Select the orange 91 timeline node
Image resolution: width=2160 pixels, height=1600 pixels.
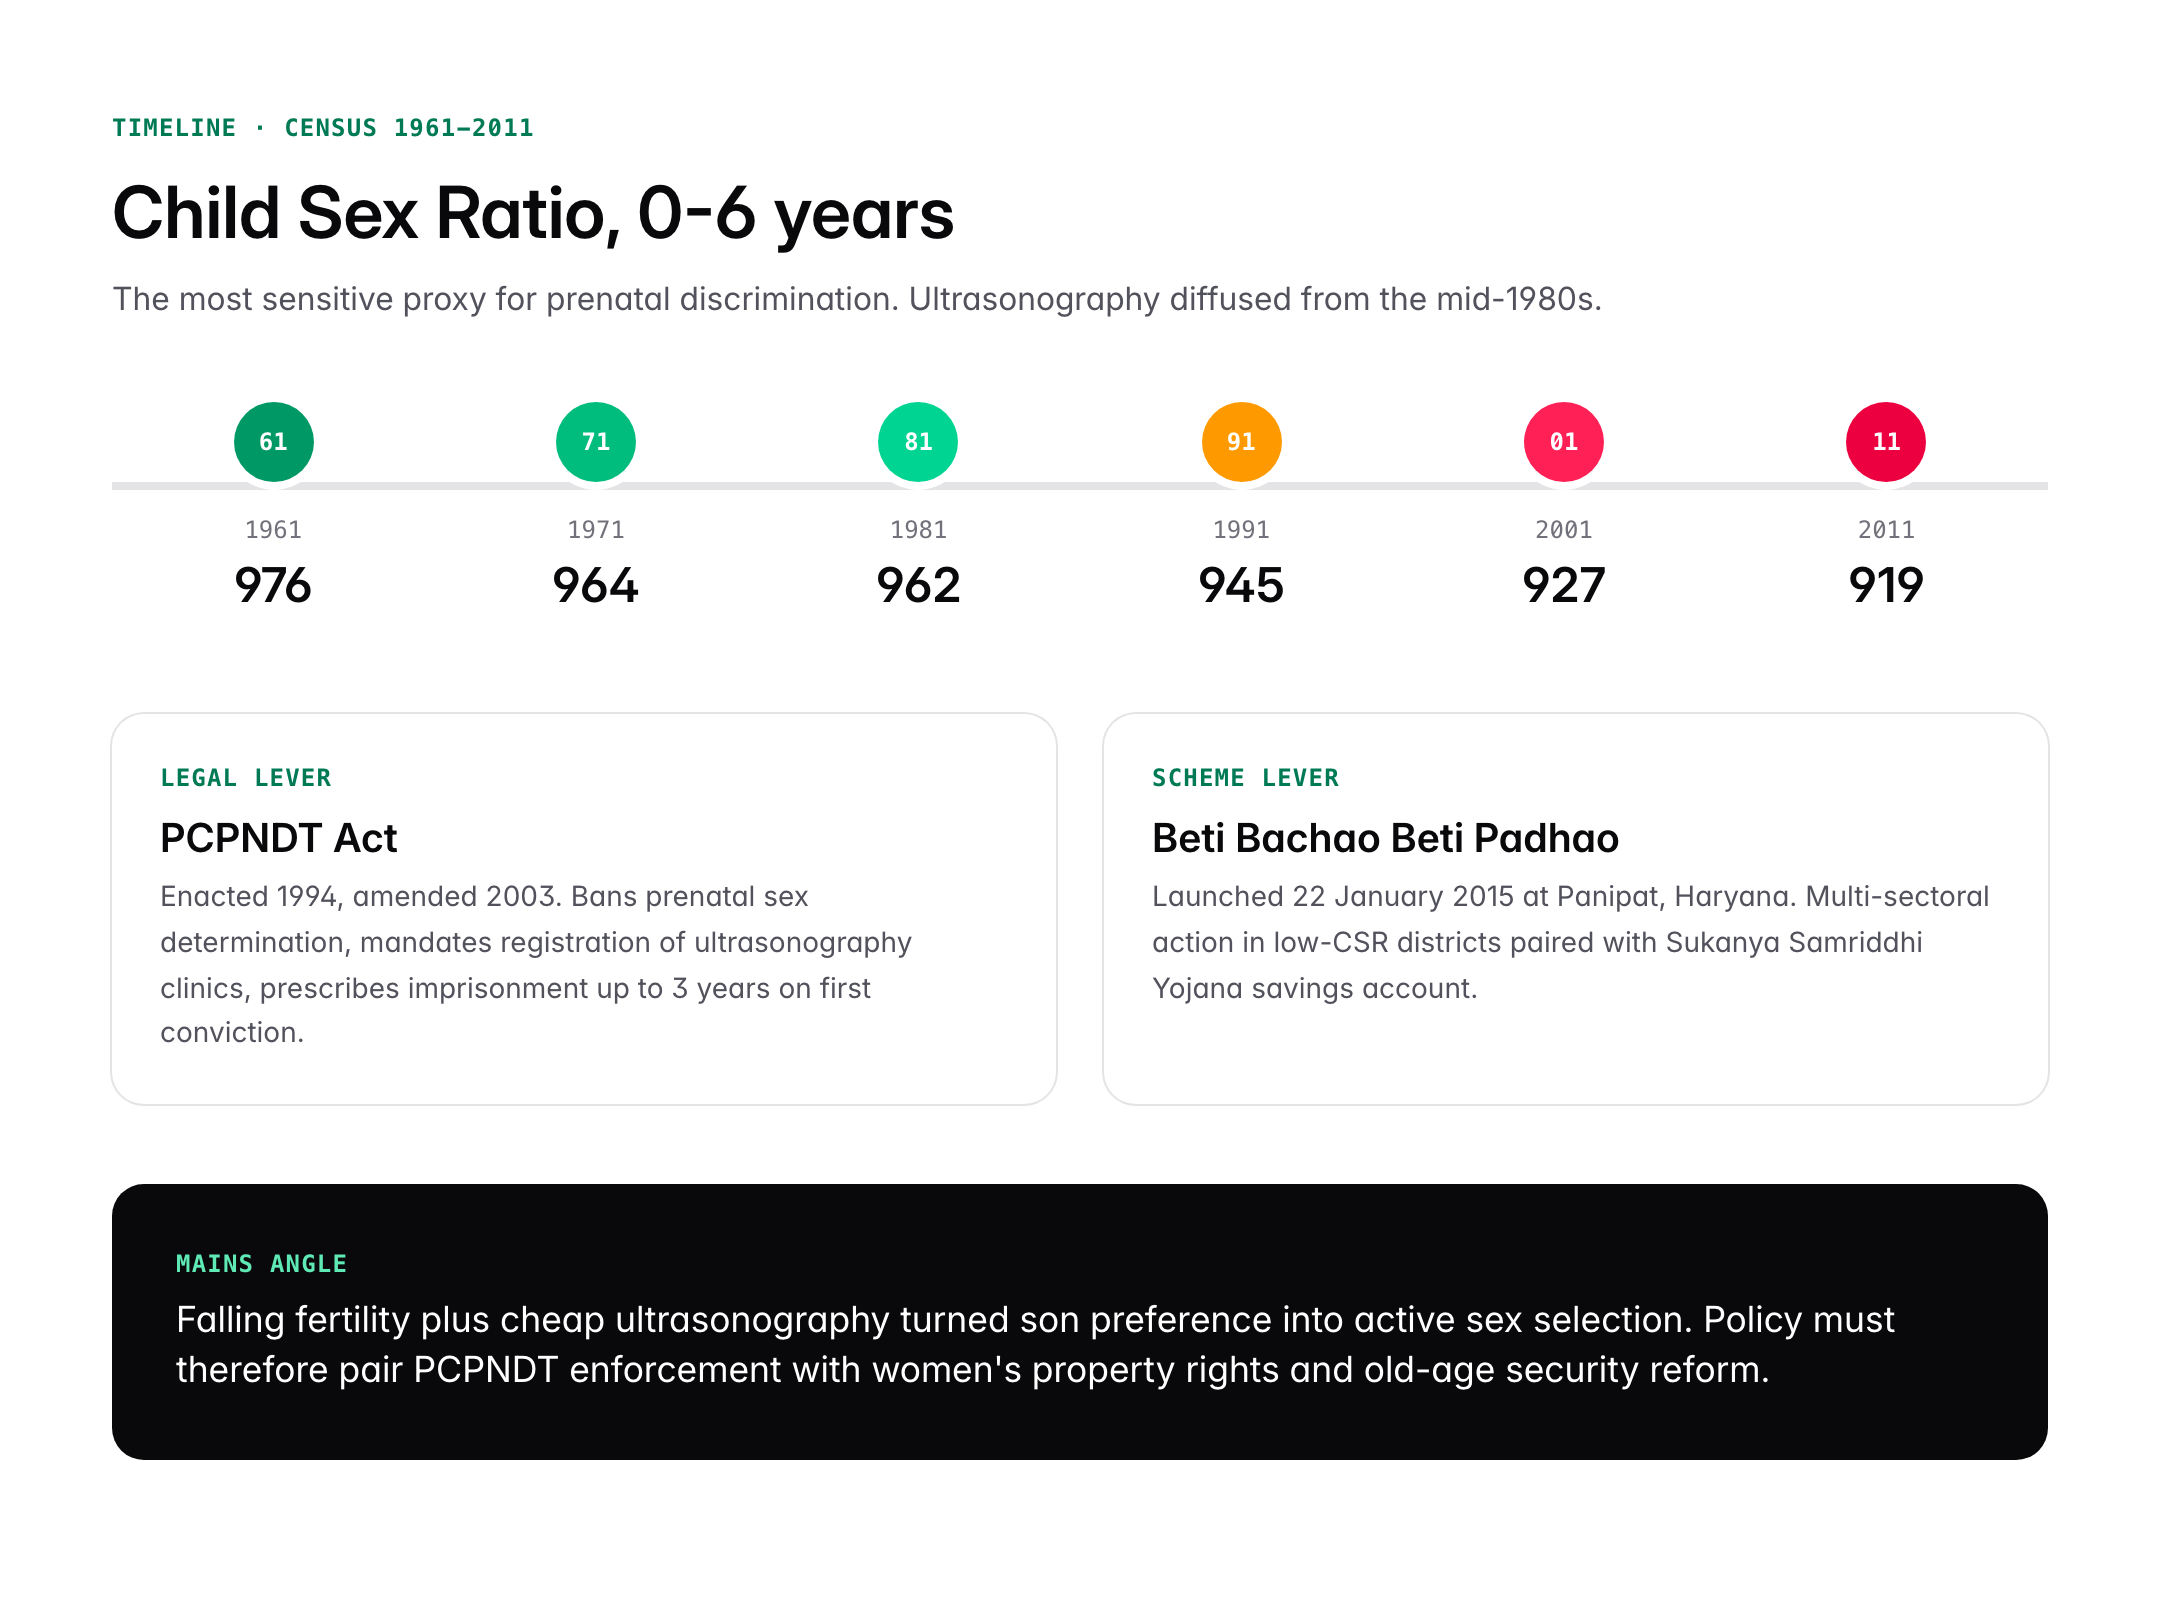(1240, 441)
